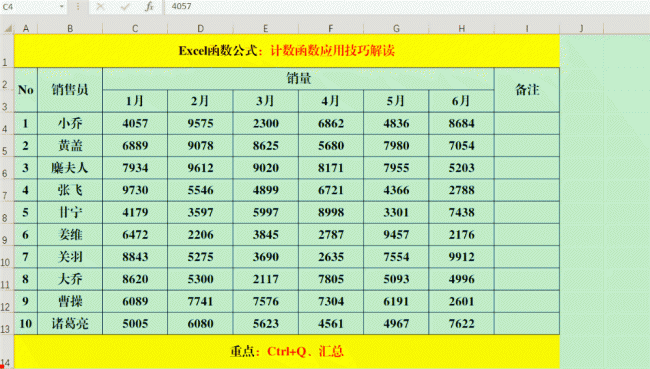Image resolution: width=650 pixels, height=369 pixels.
Task: Click the Enter checkmark icon in formula bar
Action: pyautogui.click(x=125, y=7)
